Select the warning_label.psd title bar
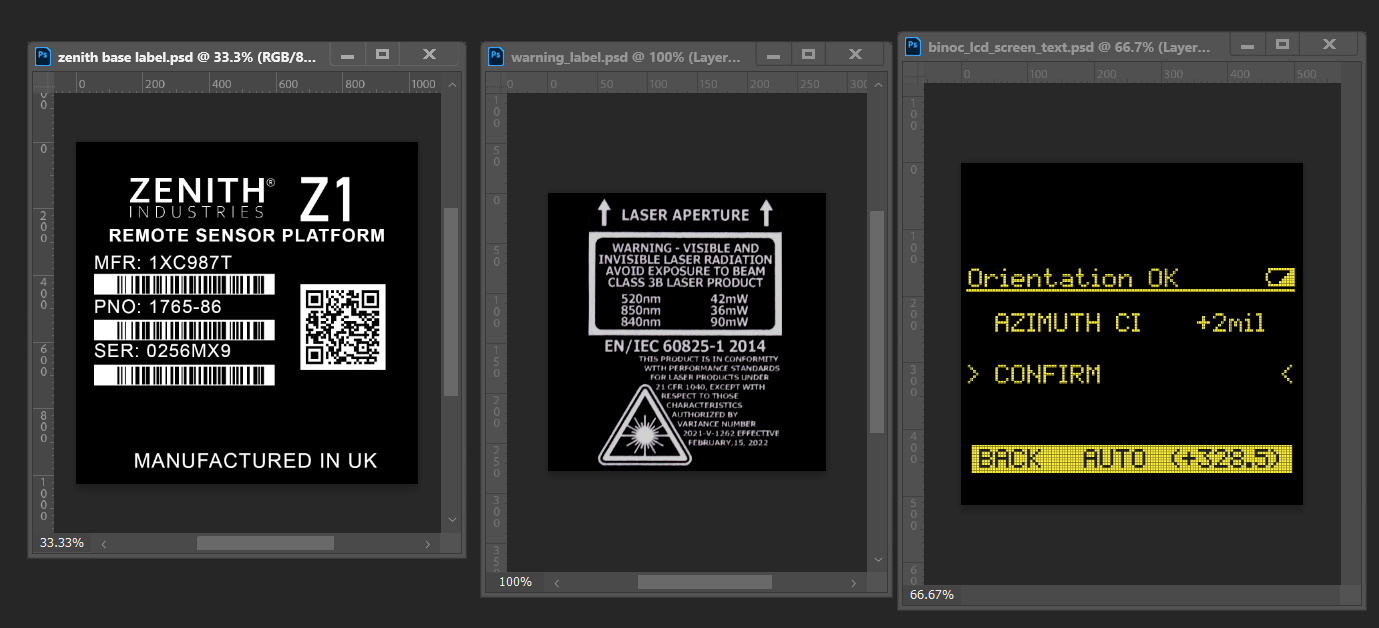 tap(625, 56)
